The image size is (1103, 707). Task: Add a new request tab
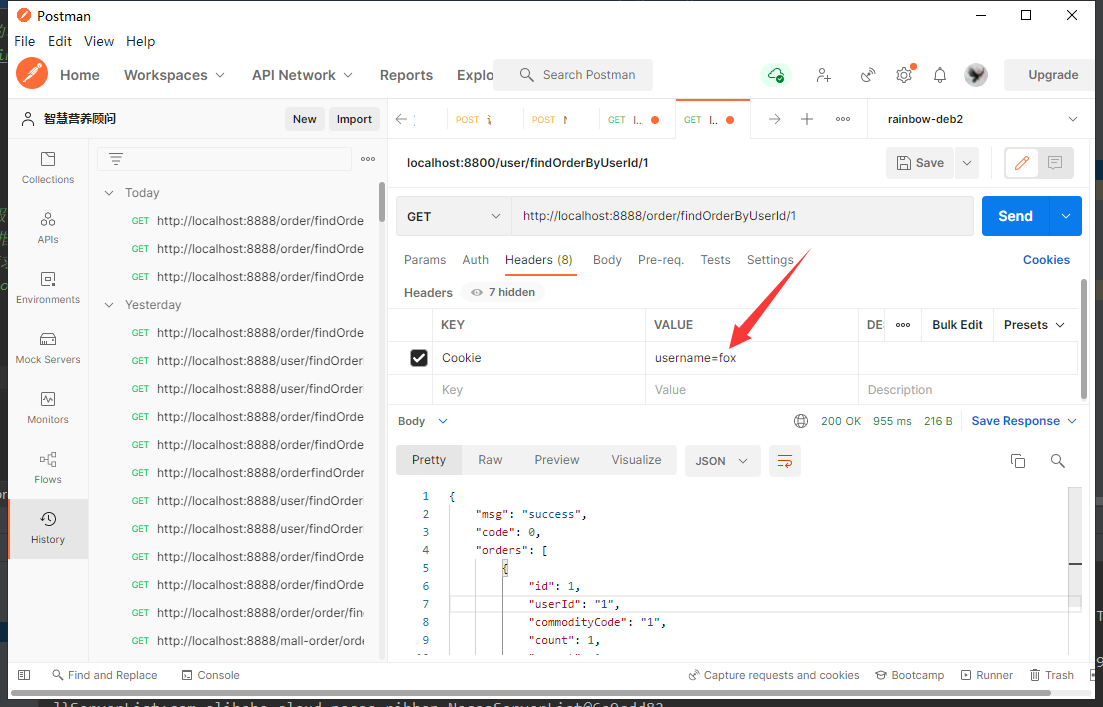(807, 119)
